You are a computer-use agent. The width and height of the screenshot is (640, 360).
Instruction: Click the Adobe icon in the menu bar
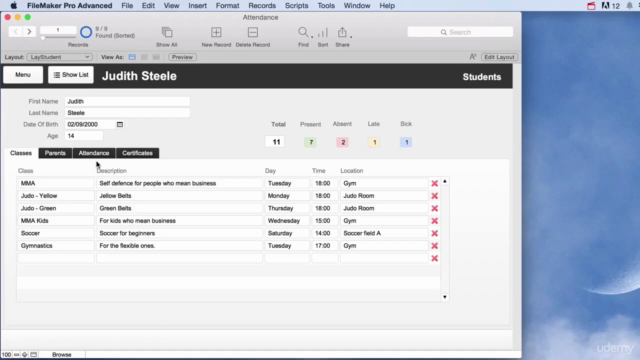tap(605, 6)
